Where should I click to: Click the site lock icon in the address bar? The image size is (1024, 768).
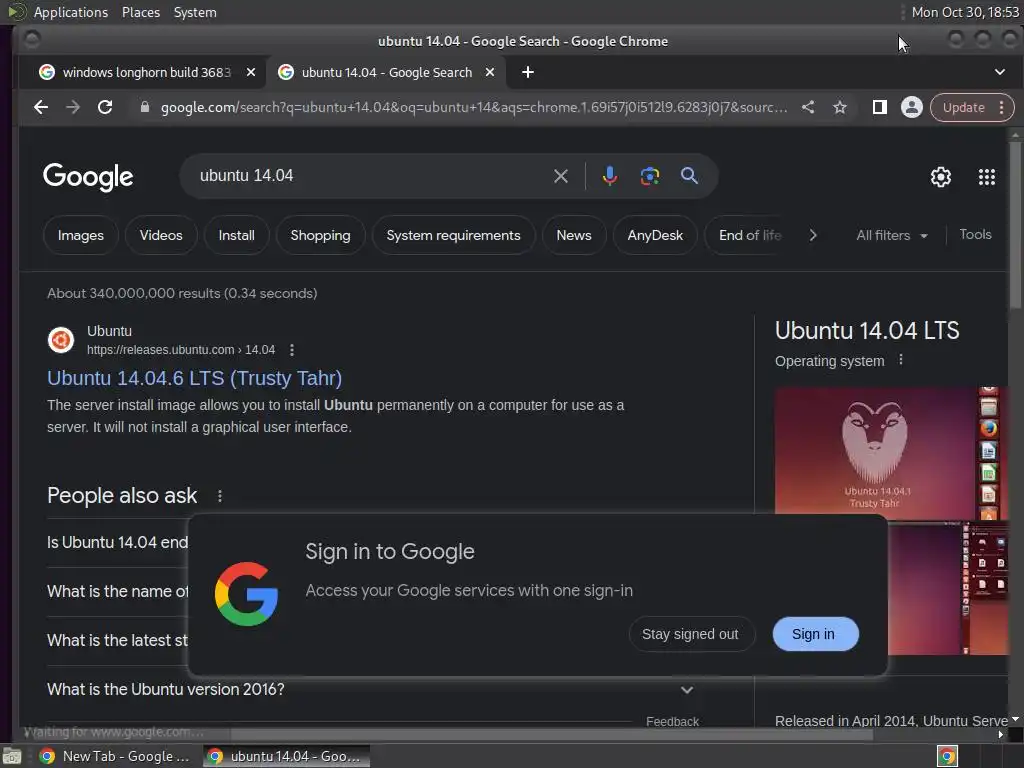145,107
